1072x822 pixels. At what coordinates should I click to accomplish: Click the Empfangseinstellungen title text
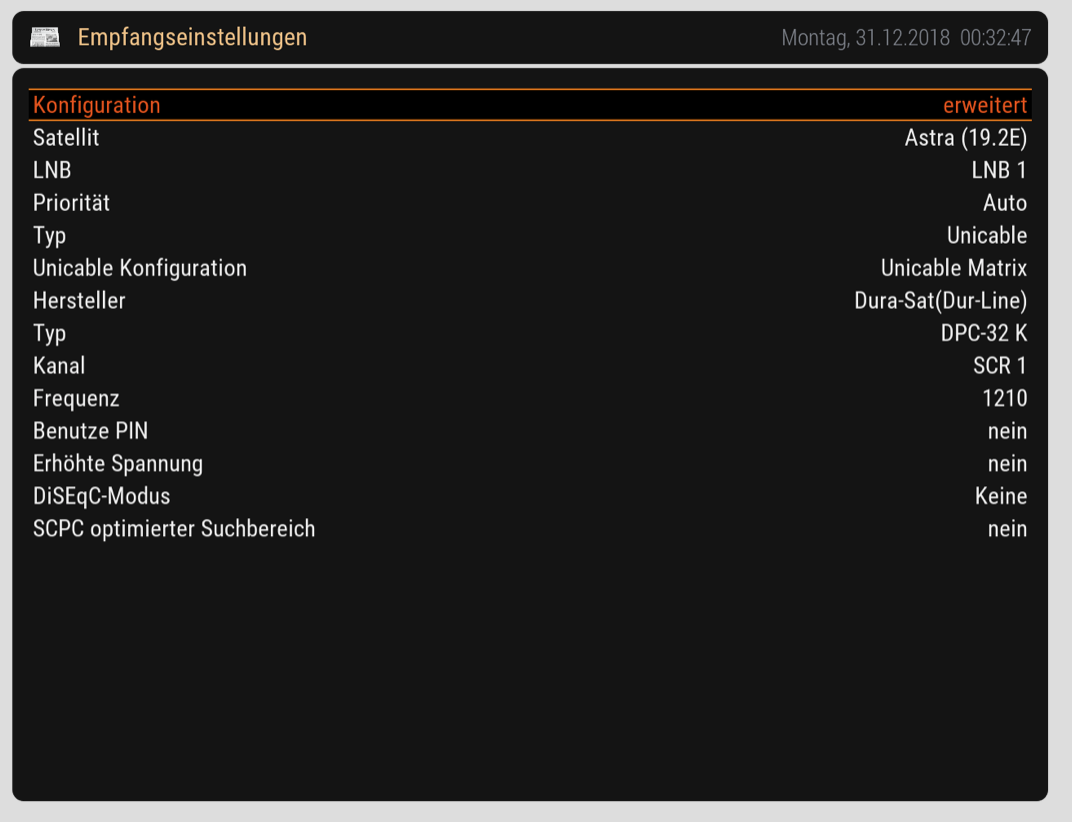point(192,38)
